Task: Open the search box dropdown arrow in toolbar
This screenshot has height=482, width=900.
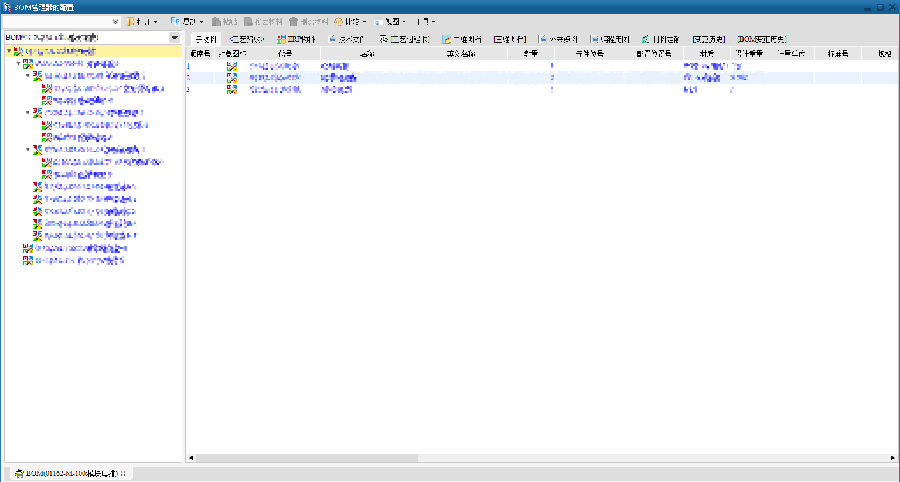Action: pyautogui.click(x=115, y=22)
